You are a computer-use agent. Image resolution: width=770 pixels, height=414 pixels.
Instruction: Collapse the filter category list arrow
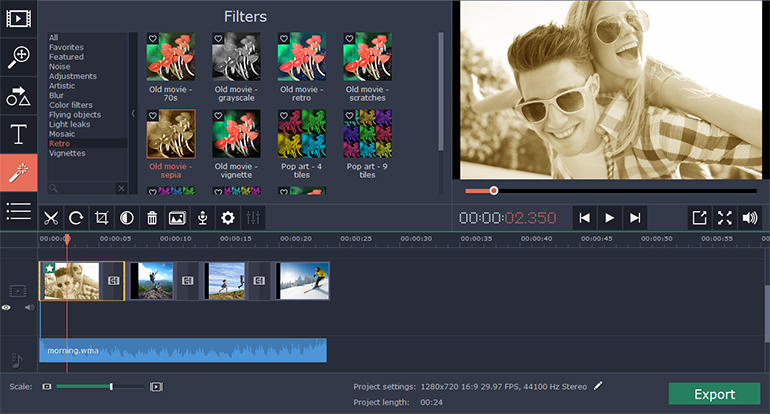click(133, 113)
